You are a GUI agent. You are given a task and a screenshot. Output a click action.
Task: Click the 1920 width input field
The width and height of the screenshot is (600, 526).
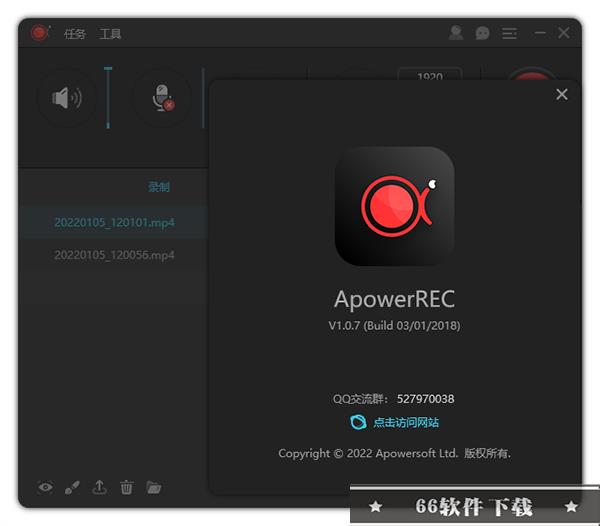coord(430,75)
